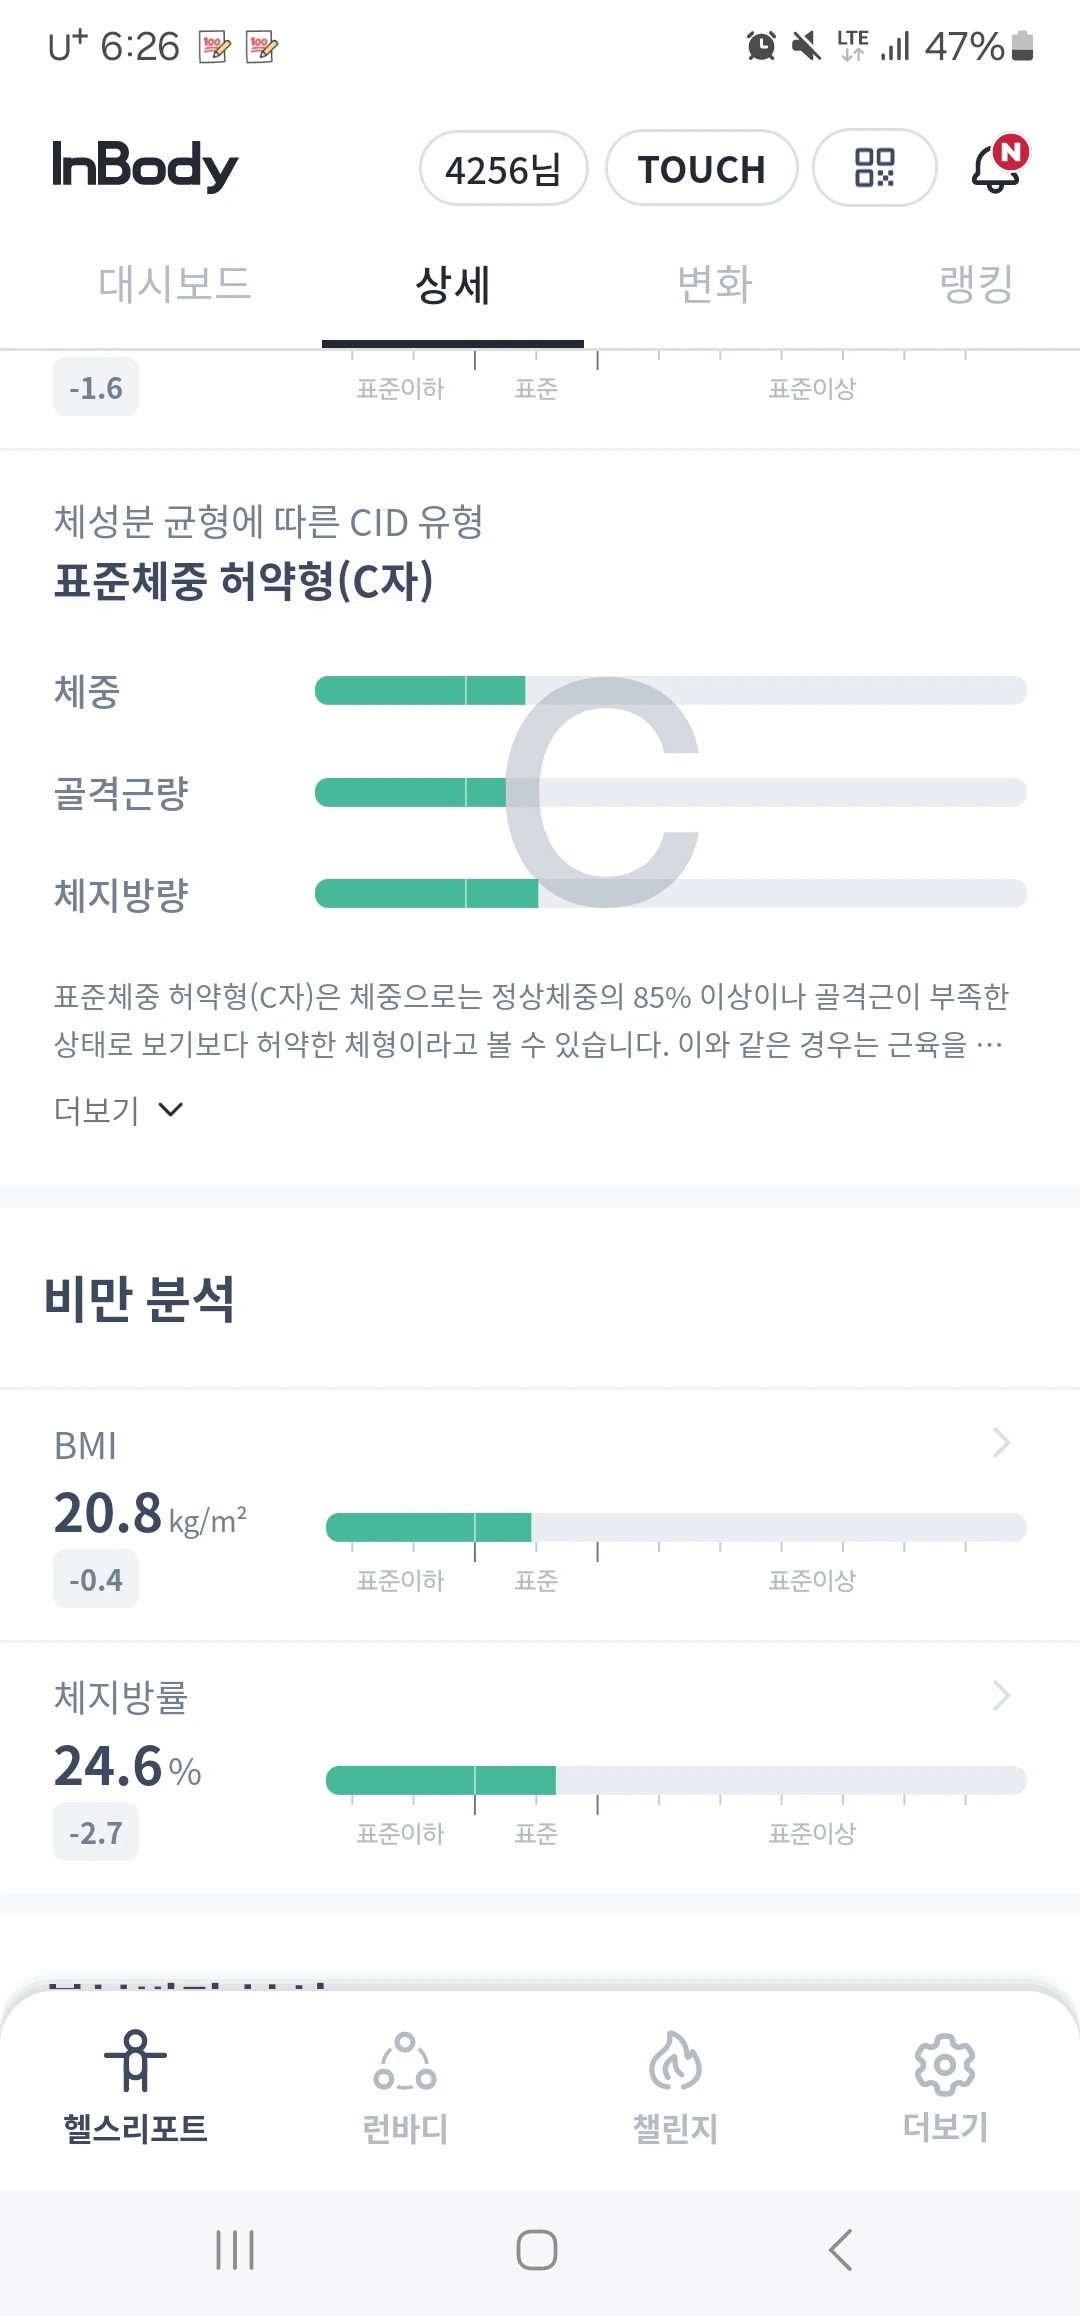The height and width of the screenshot is (2316, 1080).
Task: Open the notifications bell
Action: (x=997, y=166)
